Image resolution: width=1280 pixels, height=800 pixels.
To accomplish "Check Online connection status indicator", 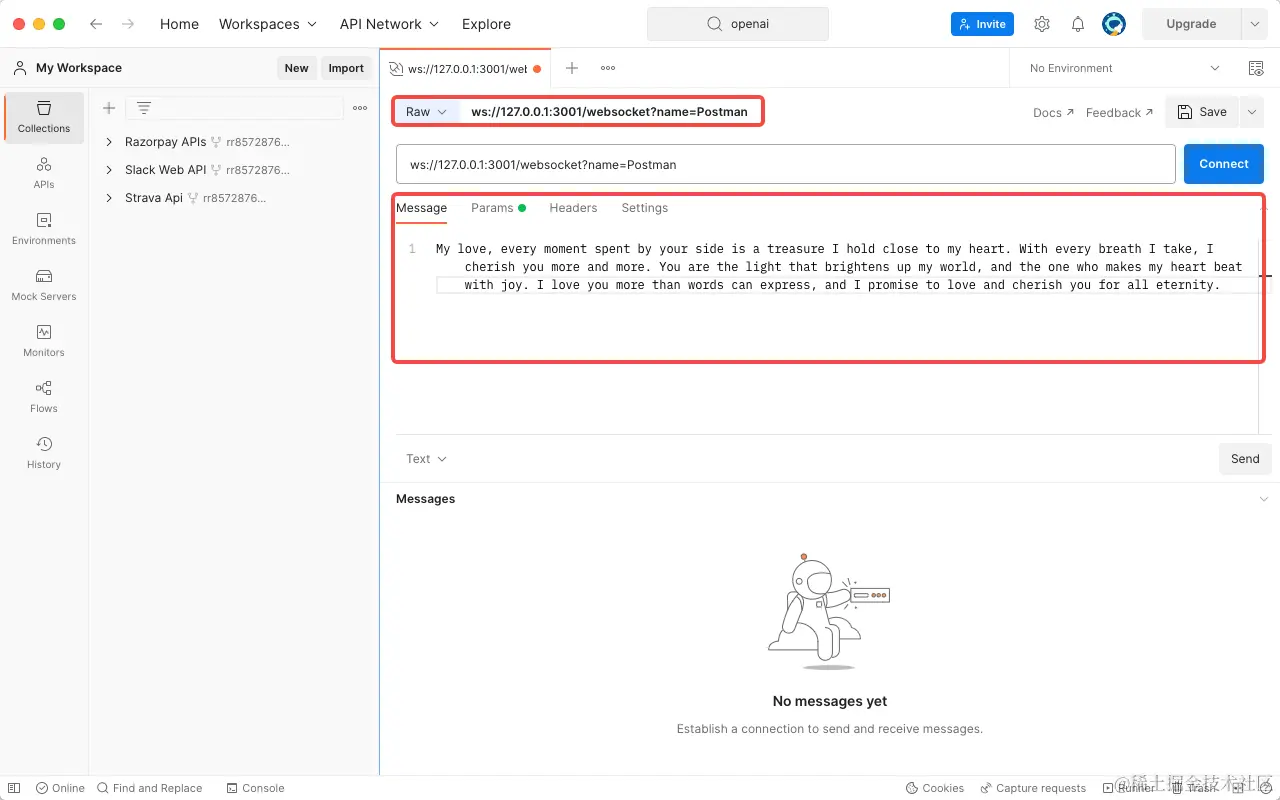I will pyautogui.click(x=59, y=788).
